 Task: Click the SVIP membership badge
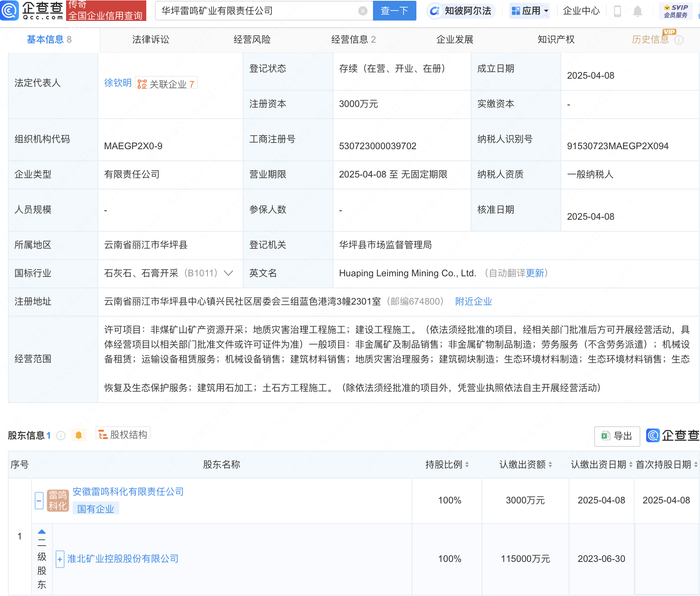tap(678, 11)
